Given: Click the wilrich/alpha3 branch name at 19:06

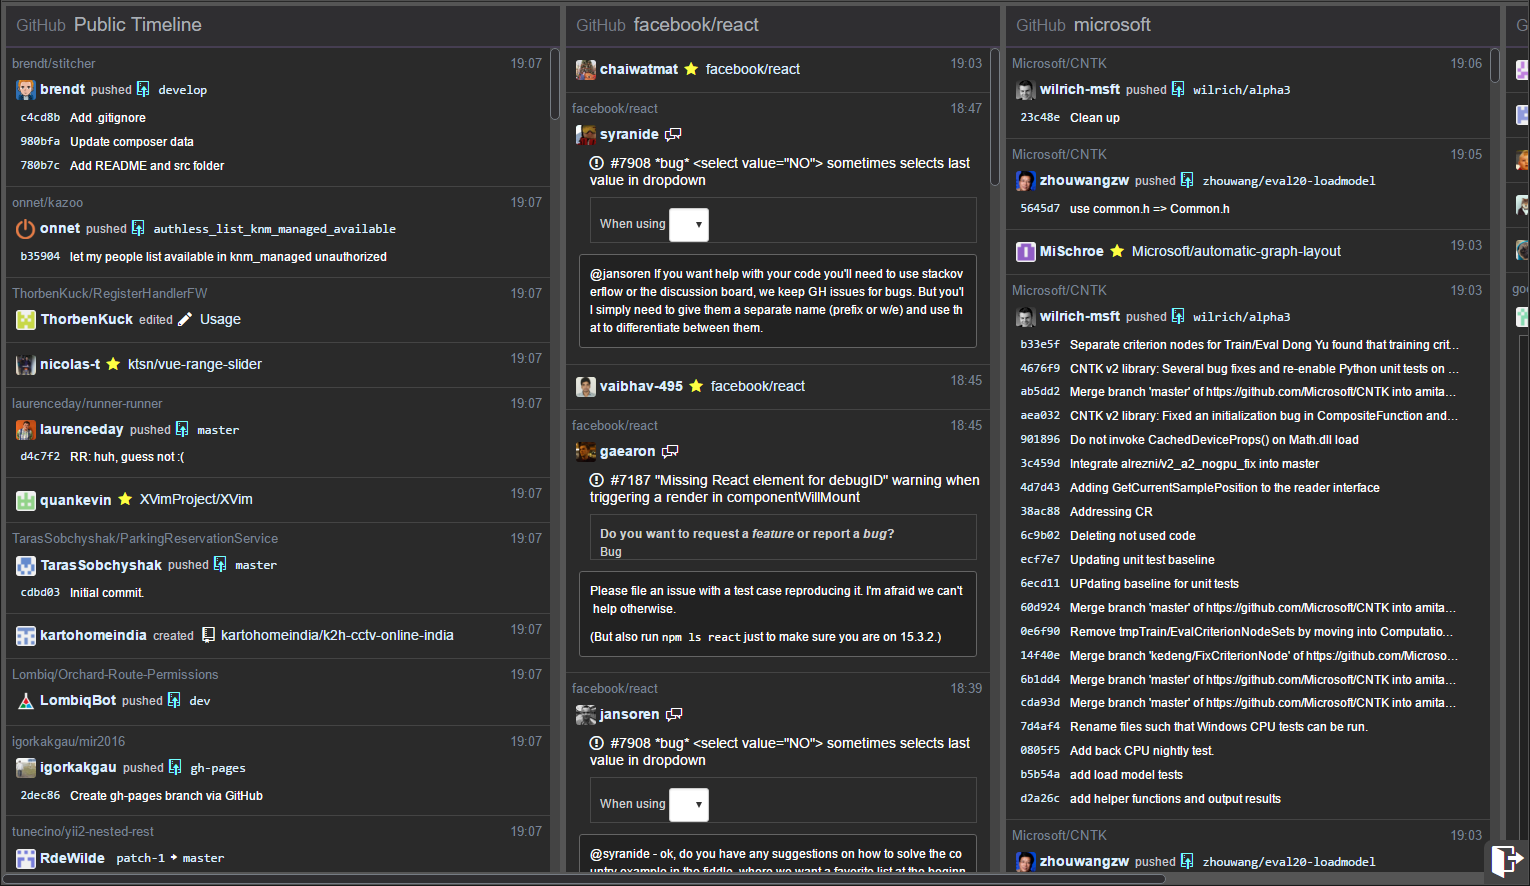Looking at the screenshot, I should coord(1241,90).
